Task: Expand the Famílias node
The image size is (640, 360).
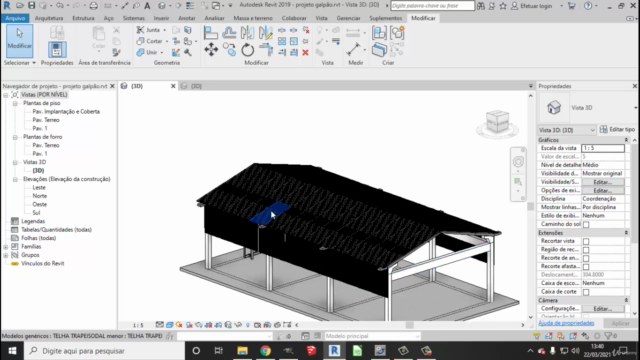Action: (x=6, y=247)
